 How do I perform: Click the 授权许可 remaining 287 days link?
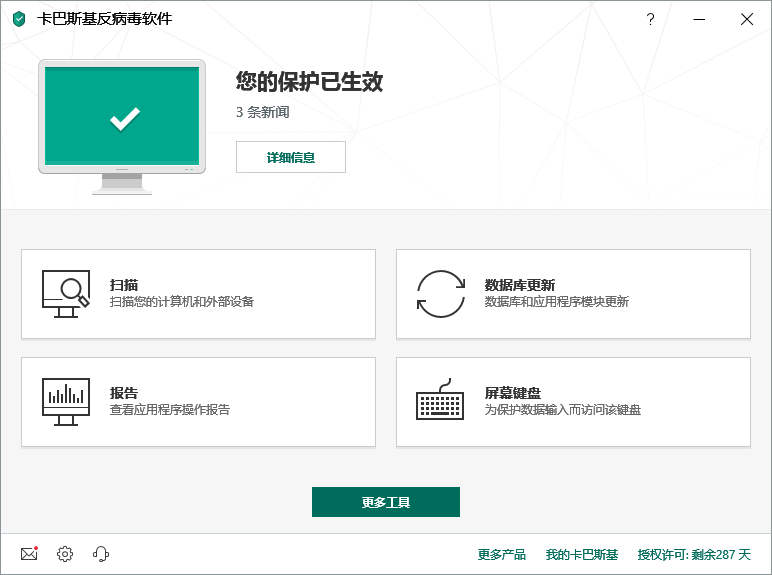[x=694, y=554]
